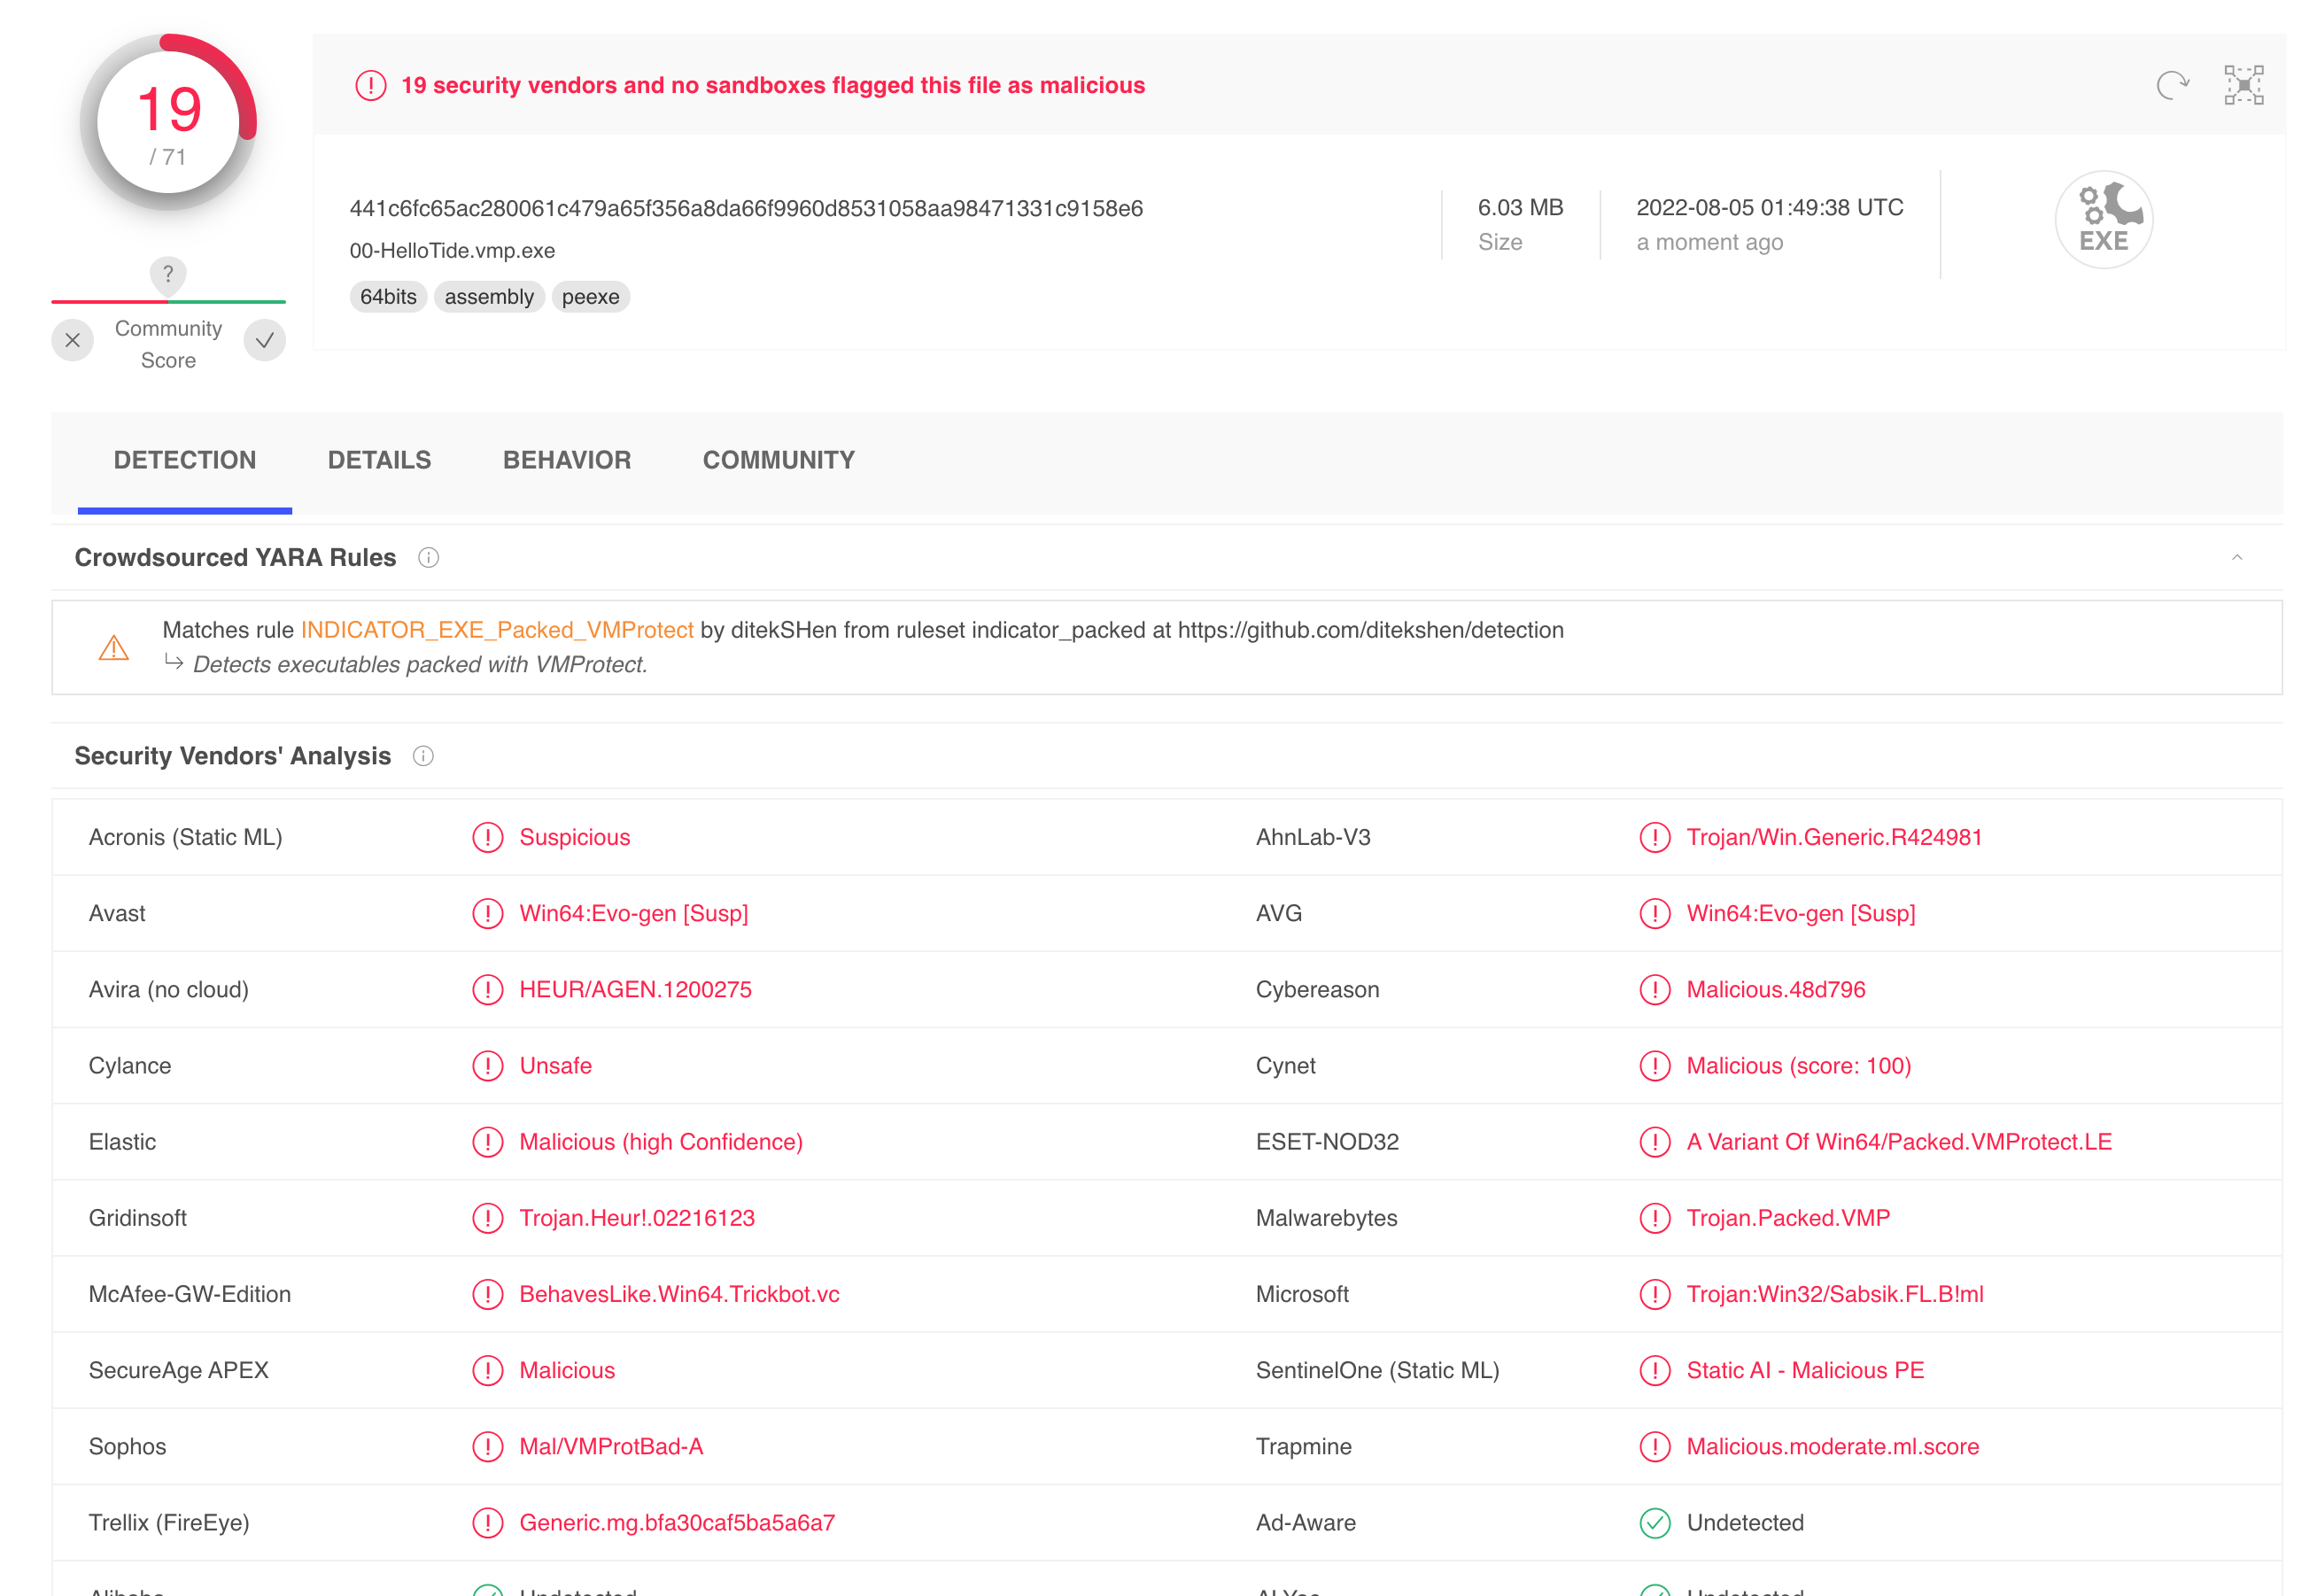This screenshot has height=1596, width=2317.
Task: Click info icon beside Crowdsourced YARA Rules
Action: click(x=428, y=558)
